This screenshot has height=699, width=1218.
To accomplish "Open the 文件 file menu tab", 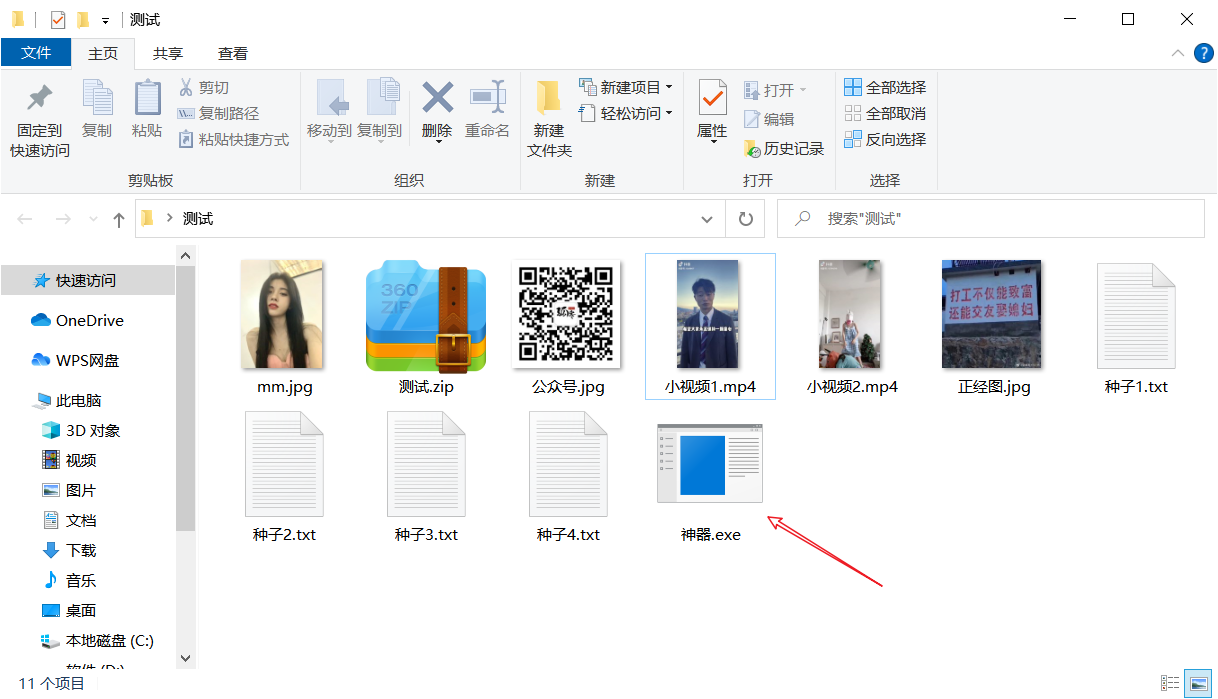I will [36, 53].
